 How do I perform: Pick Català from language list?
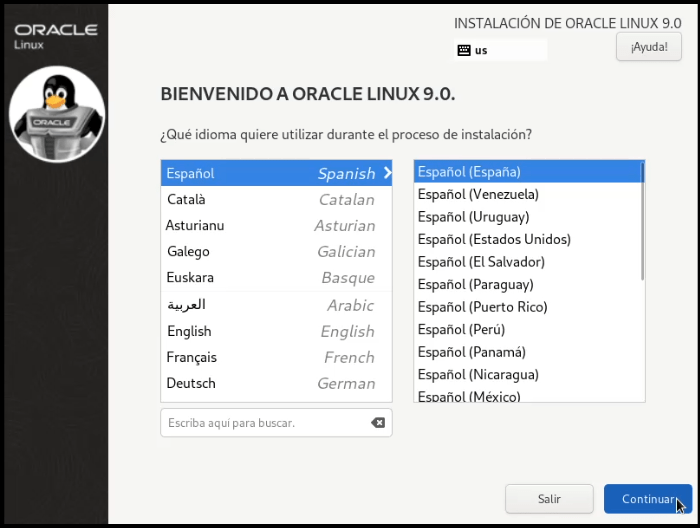(275, 199)
